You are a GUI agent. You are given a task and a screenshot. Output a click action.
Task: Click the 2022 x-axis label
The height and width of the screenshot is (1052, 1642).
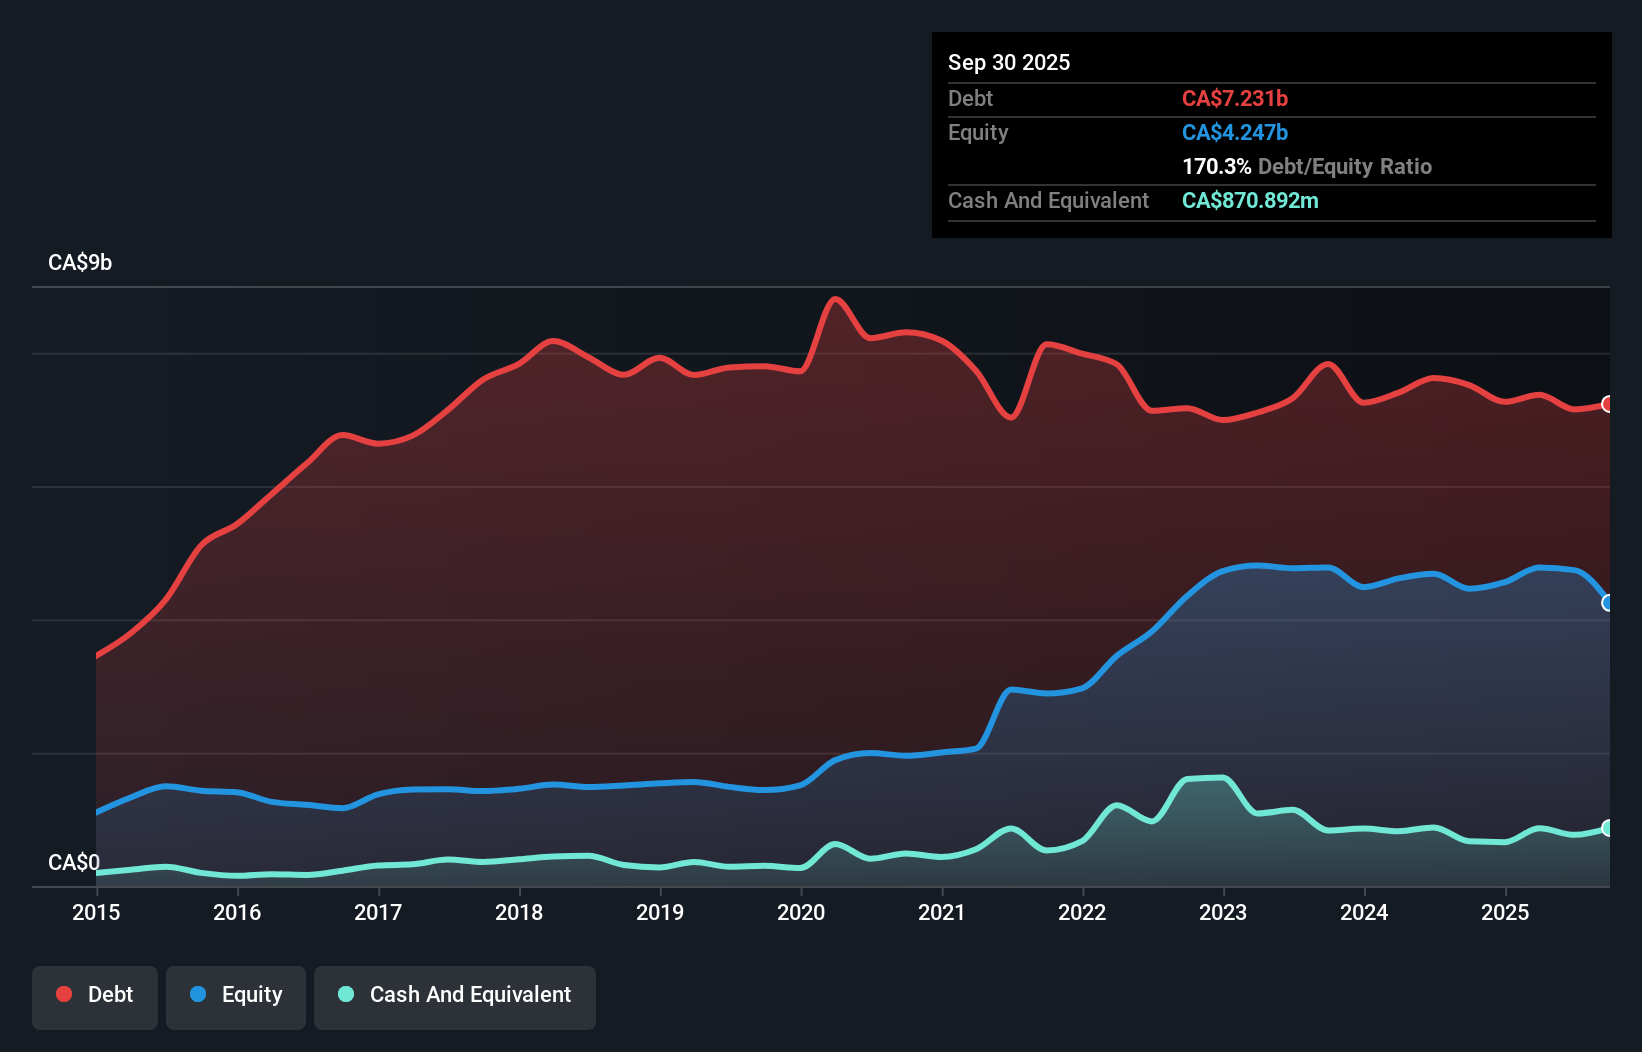tap(1082, 912)
